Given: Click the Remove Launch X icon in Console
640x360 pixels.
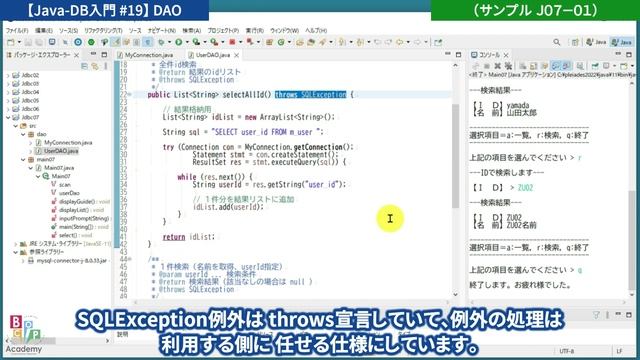Looking at the screenshot, I should [497, 66].
